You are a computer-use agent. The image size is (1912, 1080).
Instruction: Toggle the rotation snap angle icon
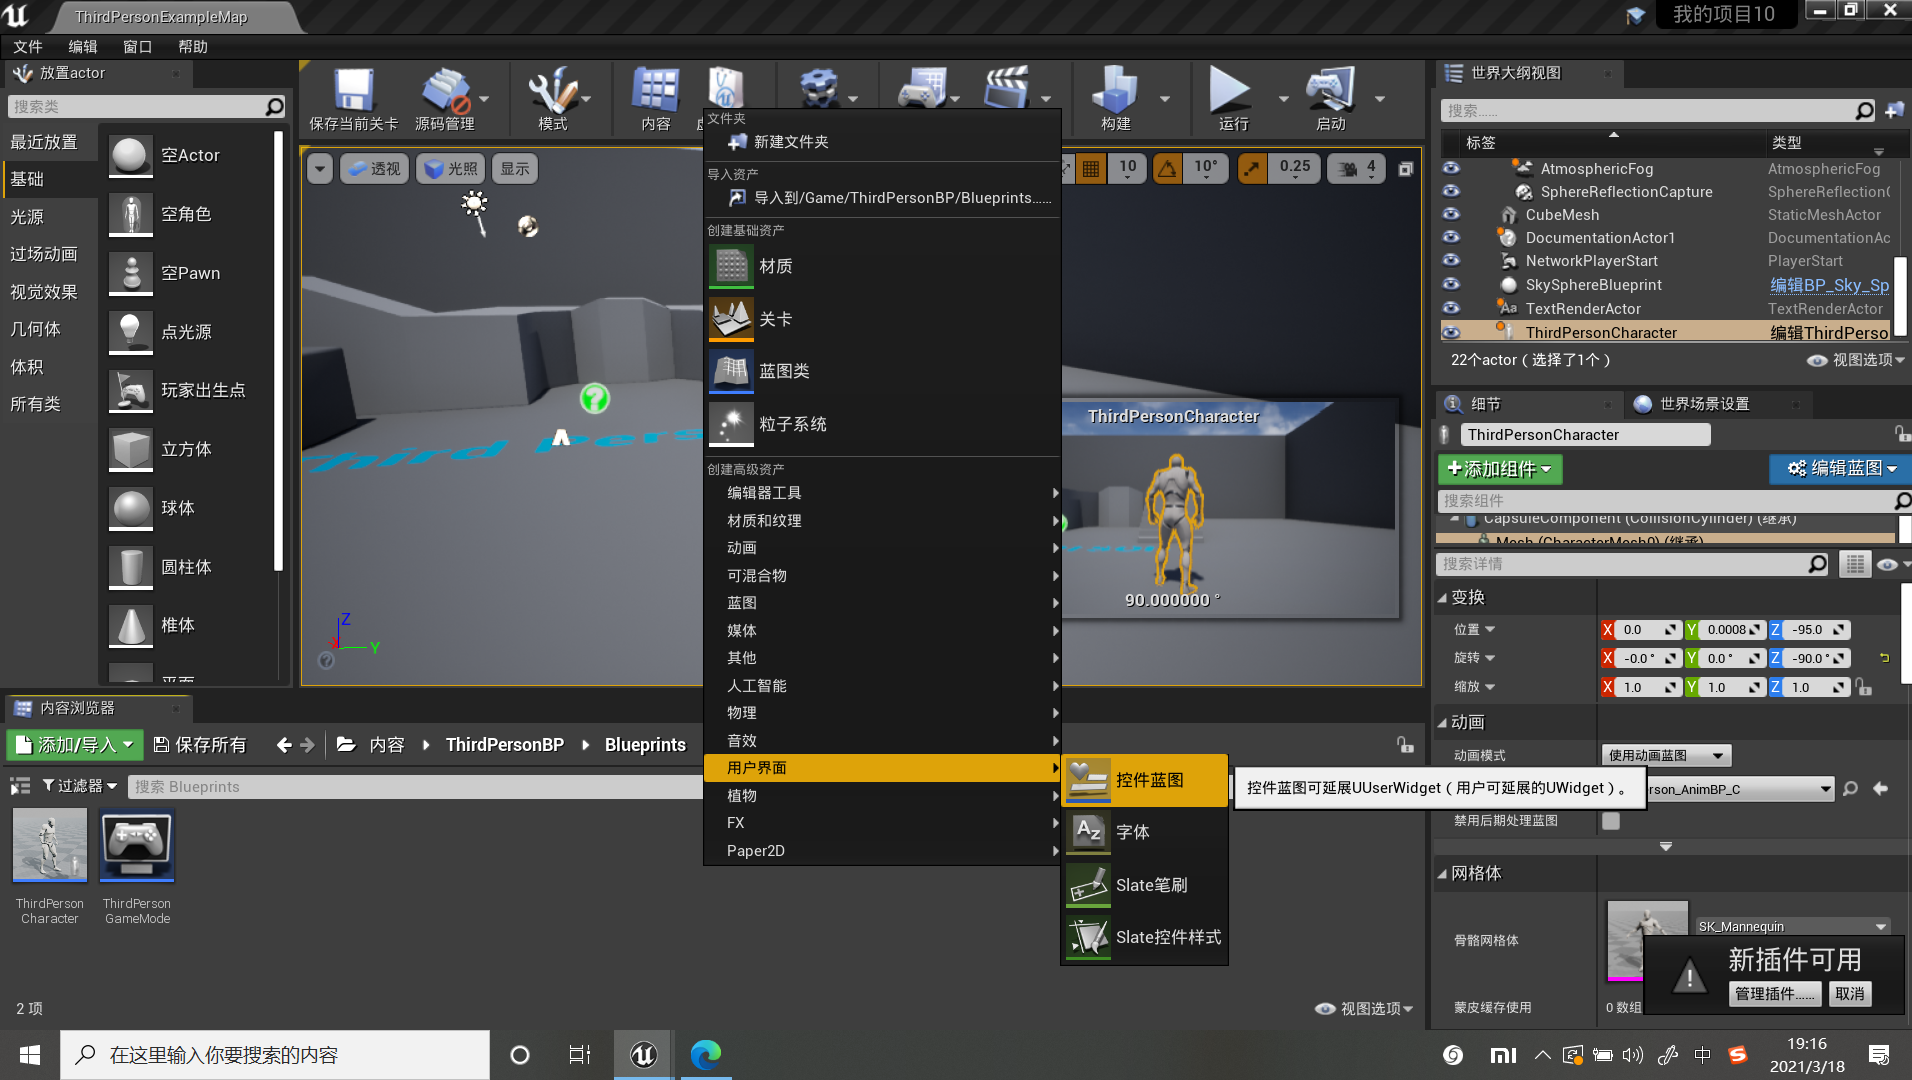(1167, 169)
